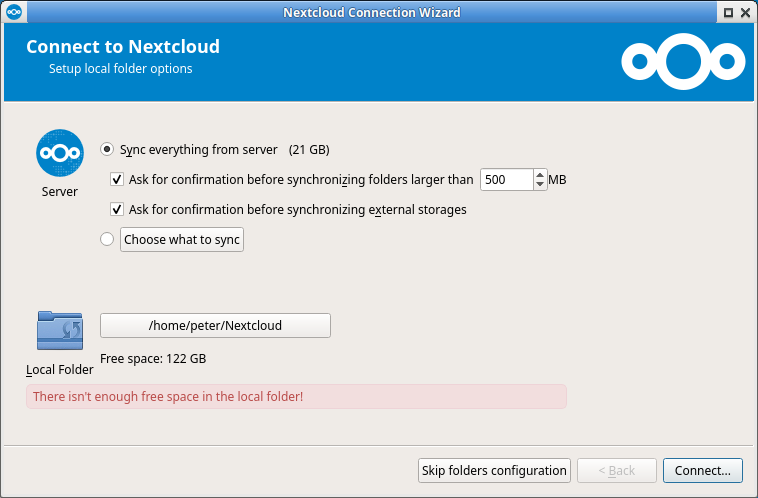Viewport: 758px width, 498px height.
Task: Click the disabled Back button
Action: click(617, 470)
